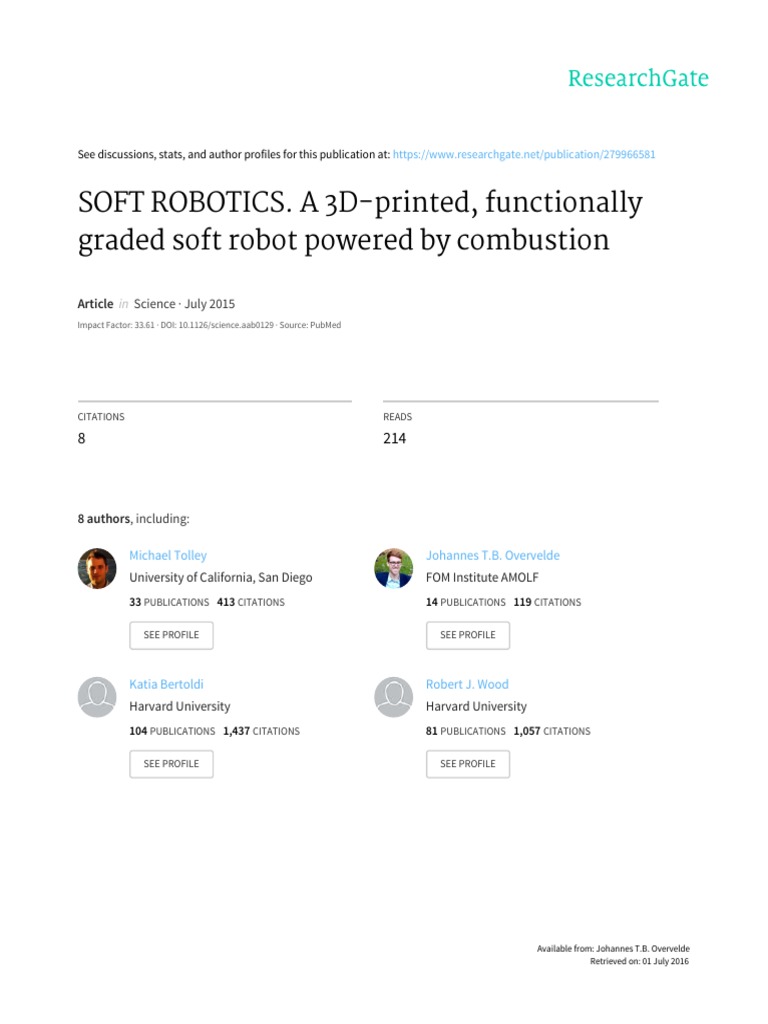Click the ResearchGate logo
Viewport: 768px width, 1024px height.
(x=638, y=78)
